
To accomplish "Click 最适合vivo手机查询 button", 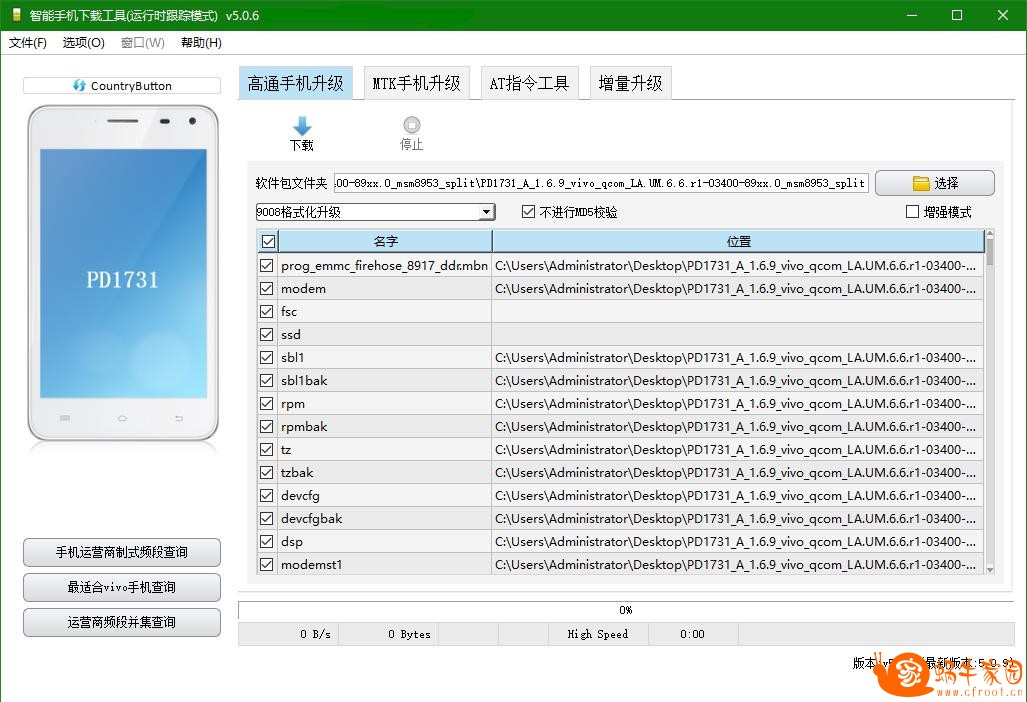I will pos(122,587).
